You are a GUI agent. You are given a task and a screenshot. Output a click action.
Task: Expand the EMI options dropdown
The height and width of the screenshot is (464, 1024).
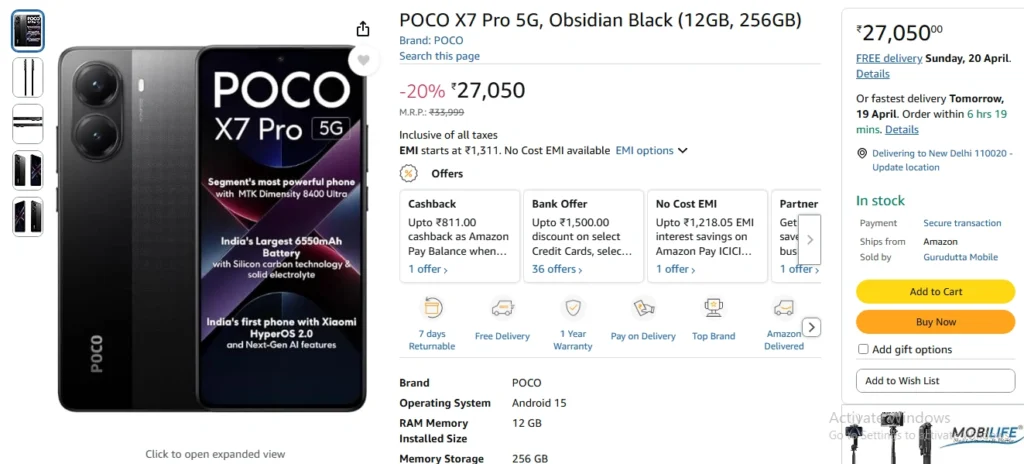coord(651,150)
